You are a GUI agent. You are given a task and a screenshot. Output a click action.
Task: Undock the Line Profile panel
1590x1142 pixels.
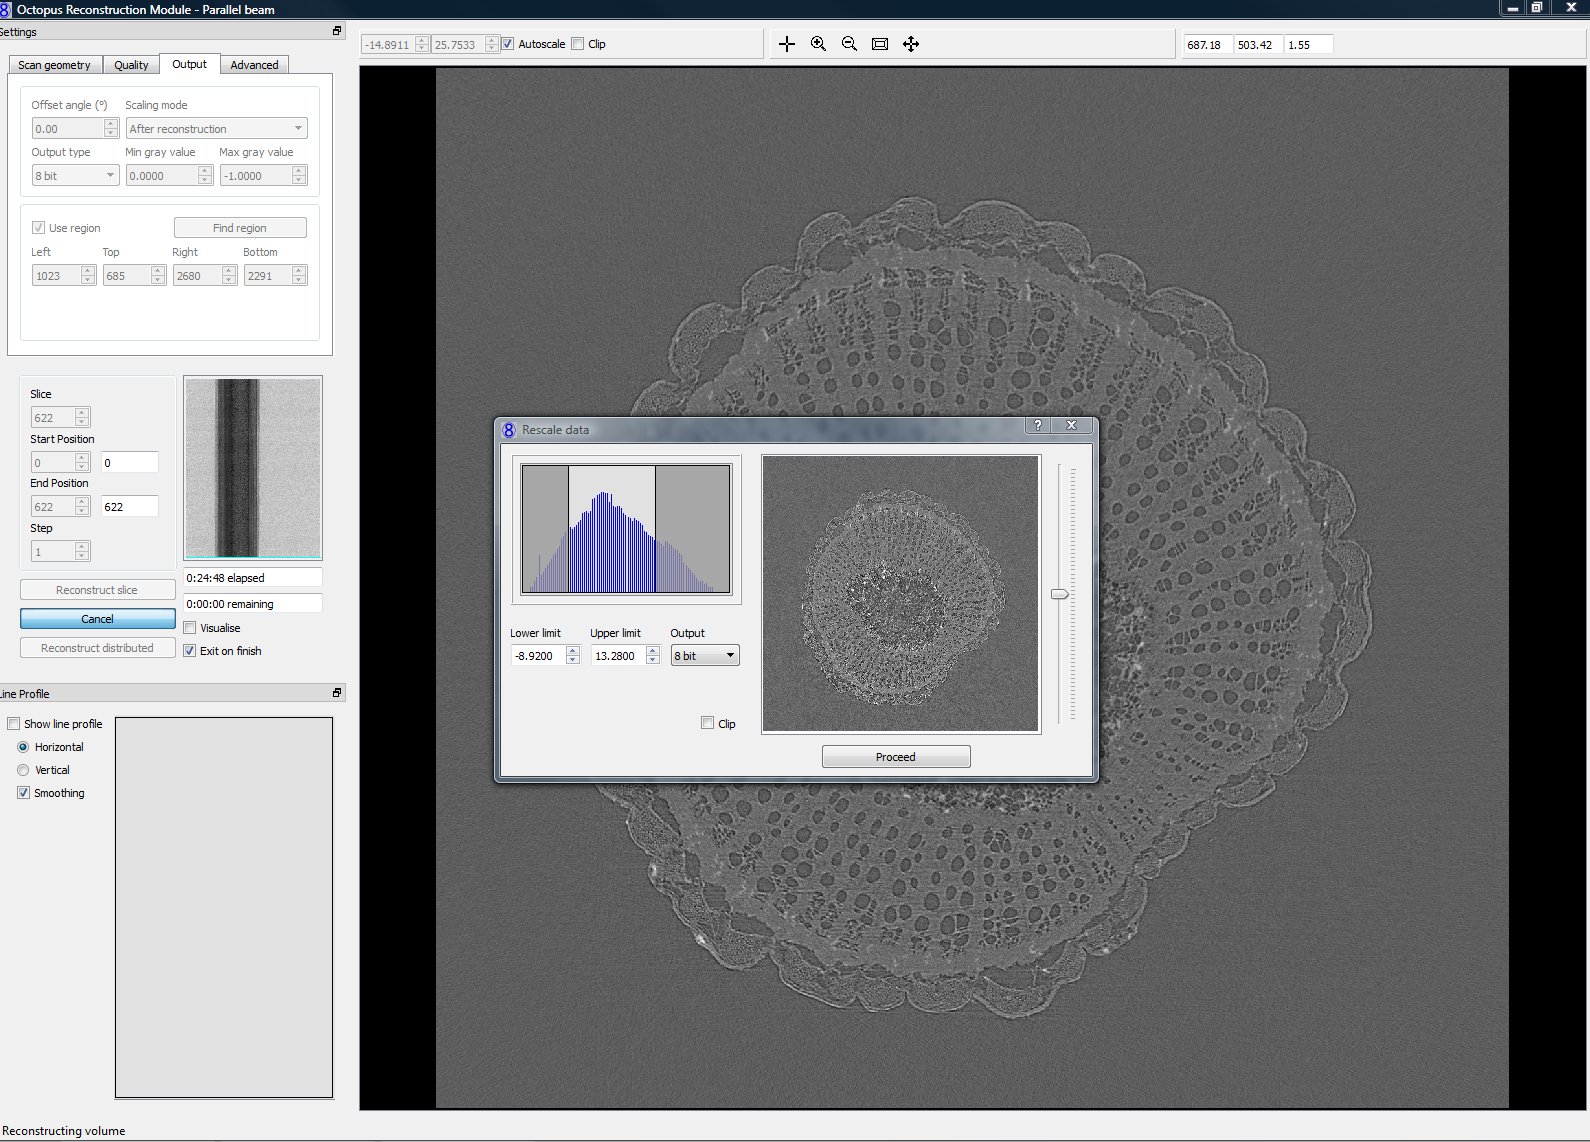[337, 693]
